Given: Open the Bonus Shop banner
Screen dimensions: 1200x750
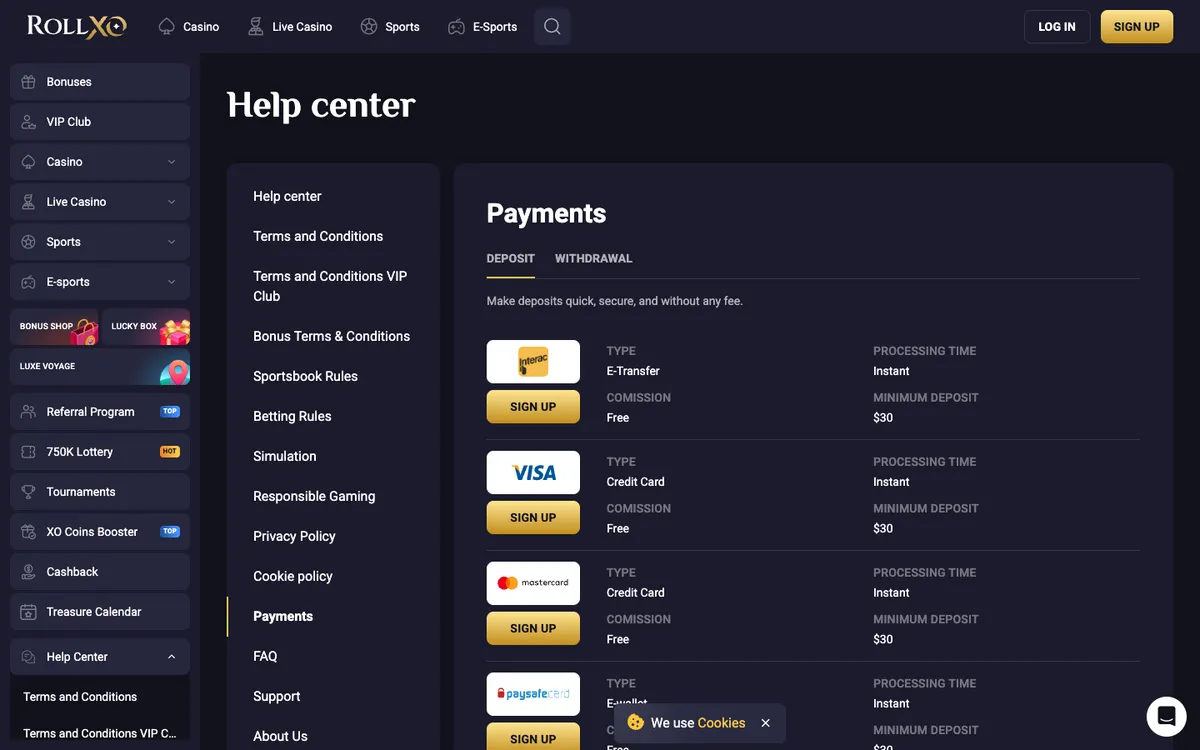Looking at the screenshot, I should coord(54,327).
